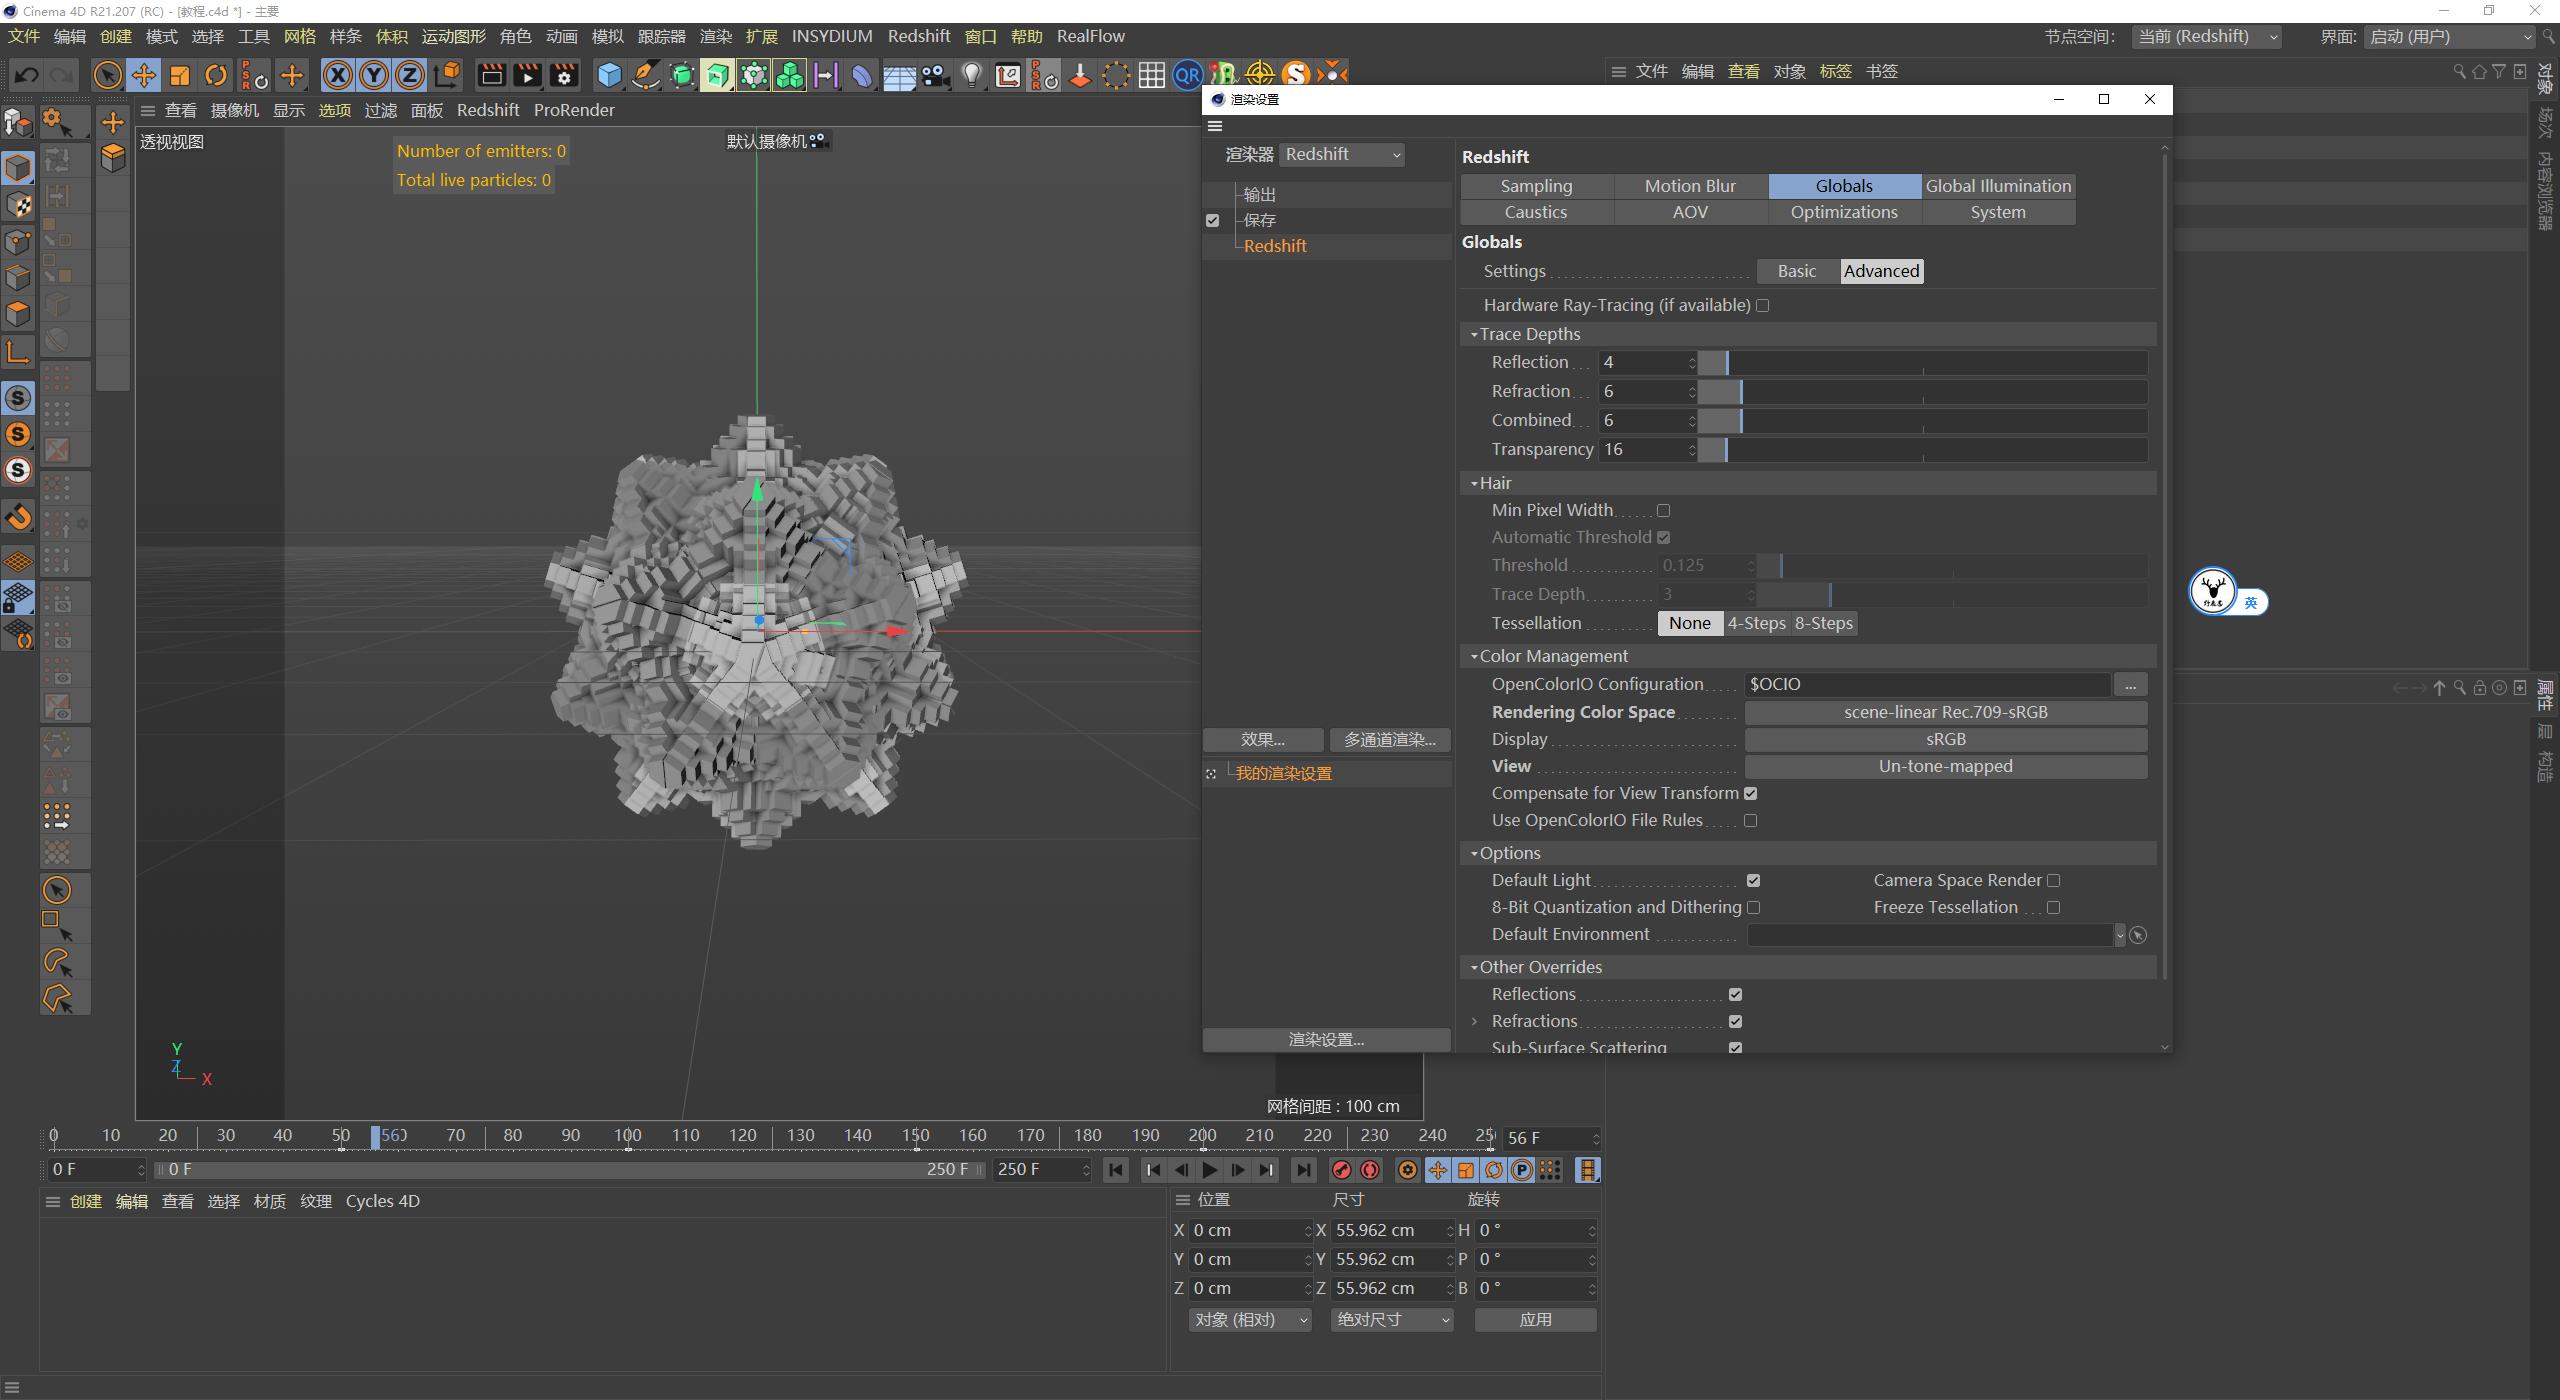Add a Light from the toolbar
Image resolution: width=2560 pixels, height=1400 pixels.
[971, 75]
